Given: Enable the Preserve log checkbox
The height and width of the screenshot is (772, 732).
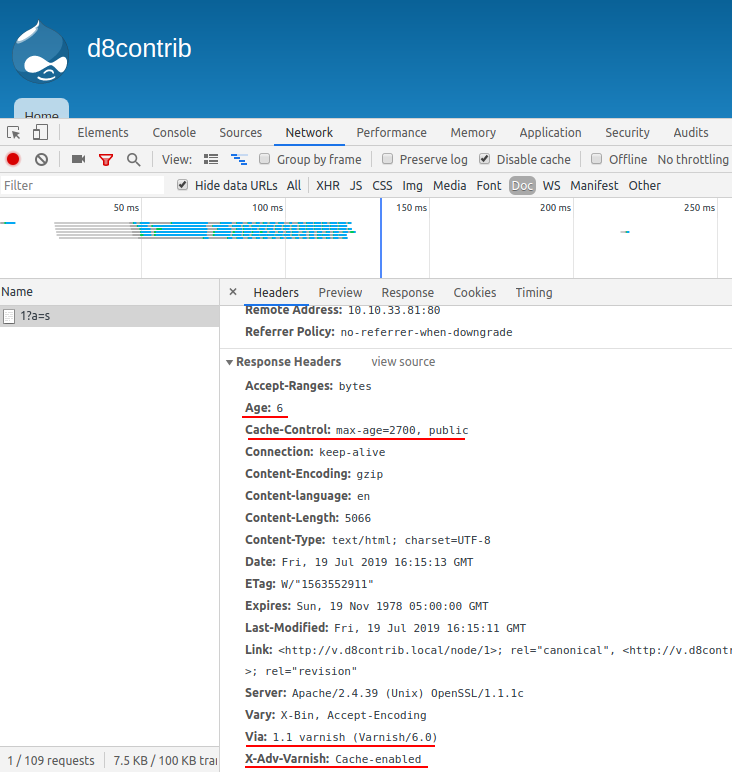Looking at the screenshot, I should click(388, 159).
